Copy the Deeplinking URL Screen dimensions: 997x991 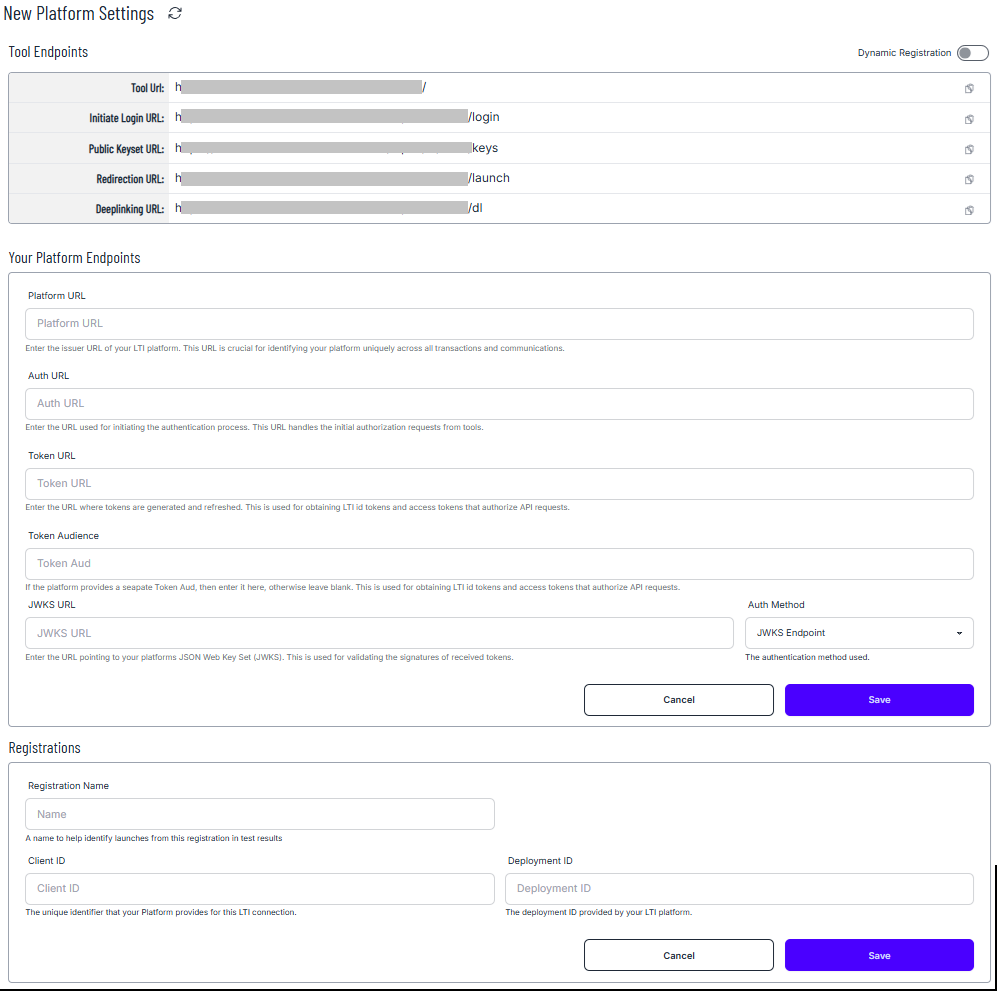point(968,210)
